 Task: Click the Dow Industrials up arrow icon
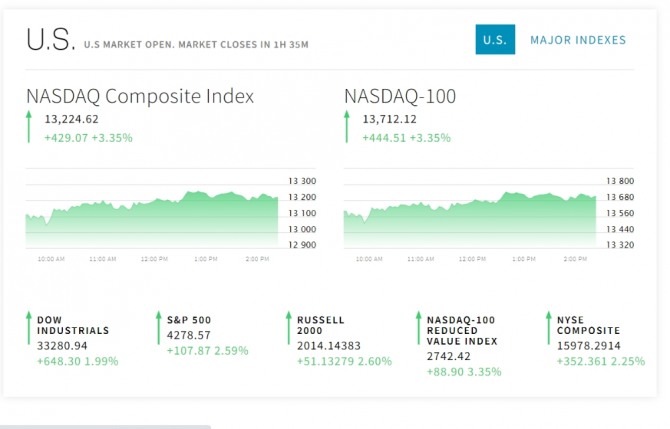tap(29, 328)
